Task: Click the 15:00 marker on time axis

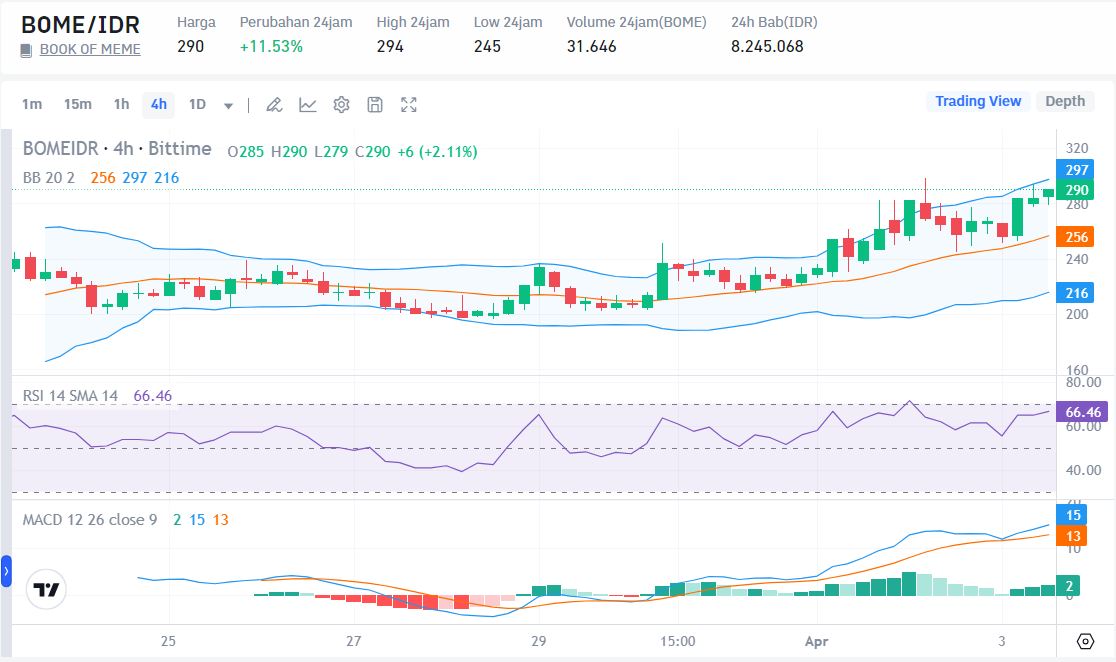Action: (678, 641)
